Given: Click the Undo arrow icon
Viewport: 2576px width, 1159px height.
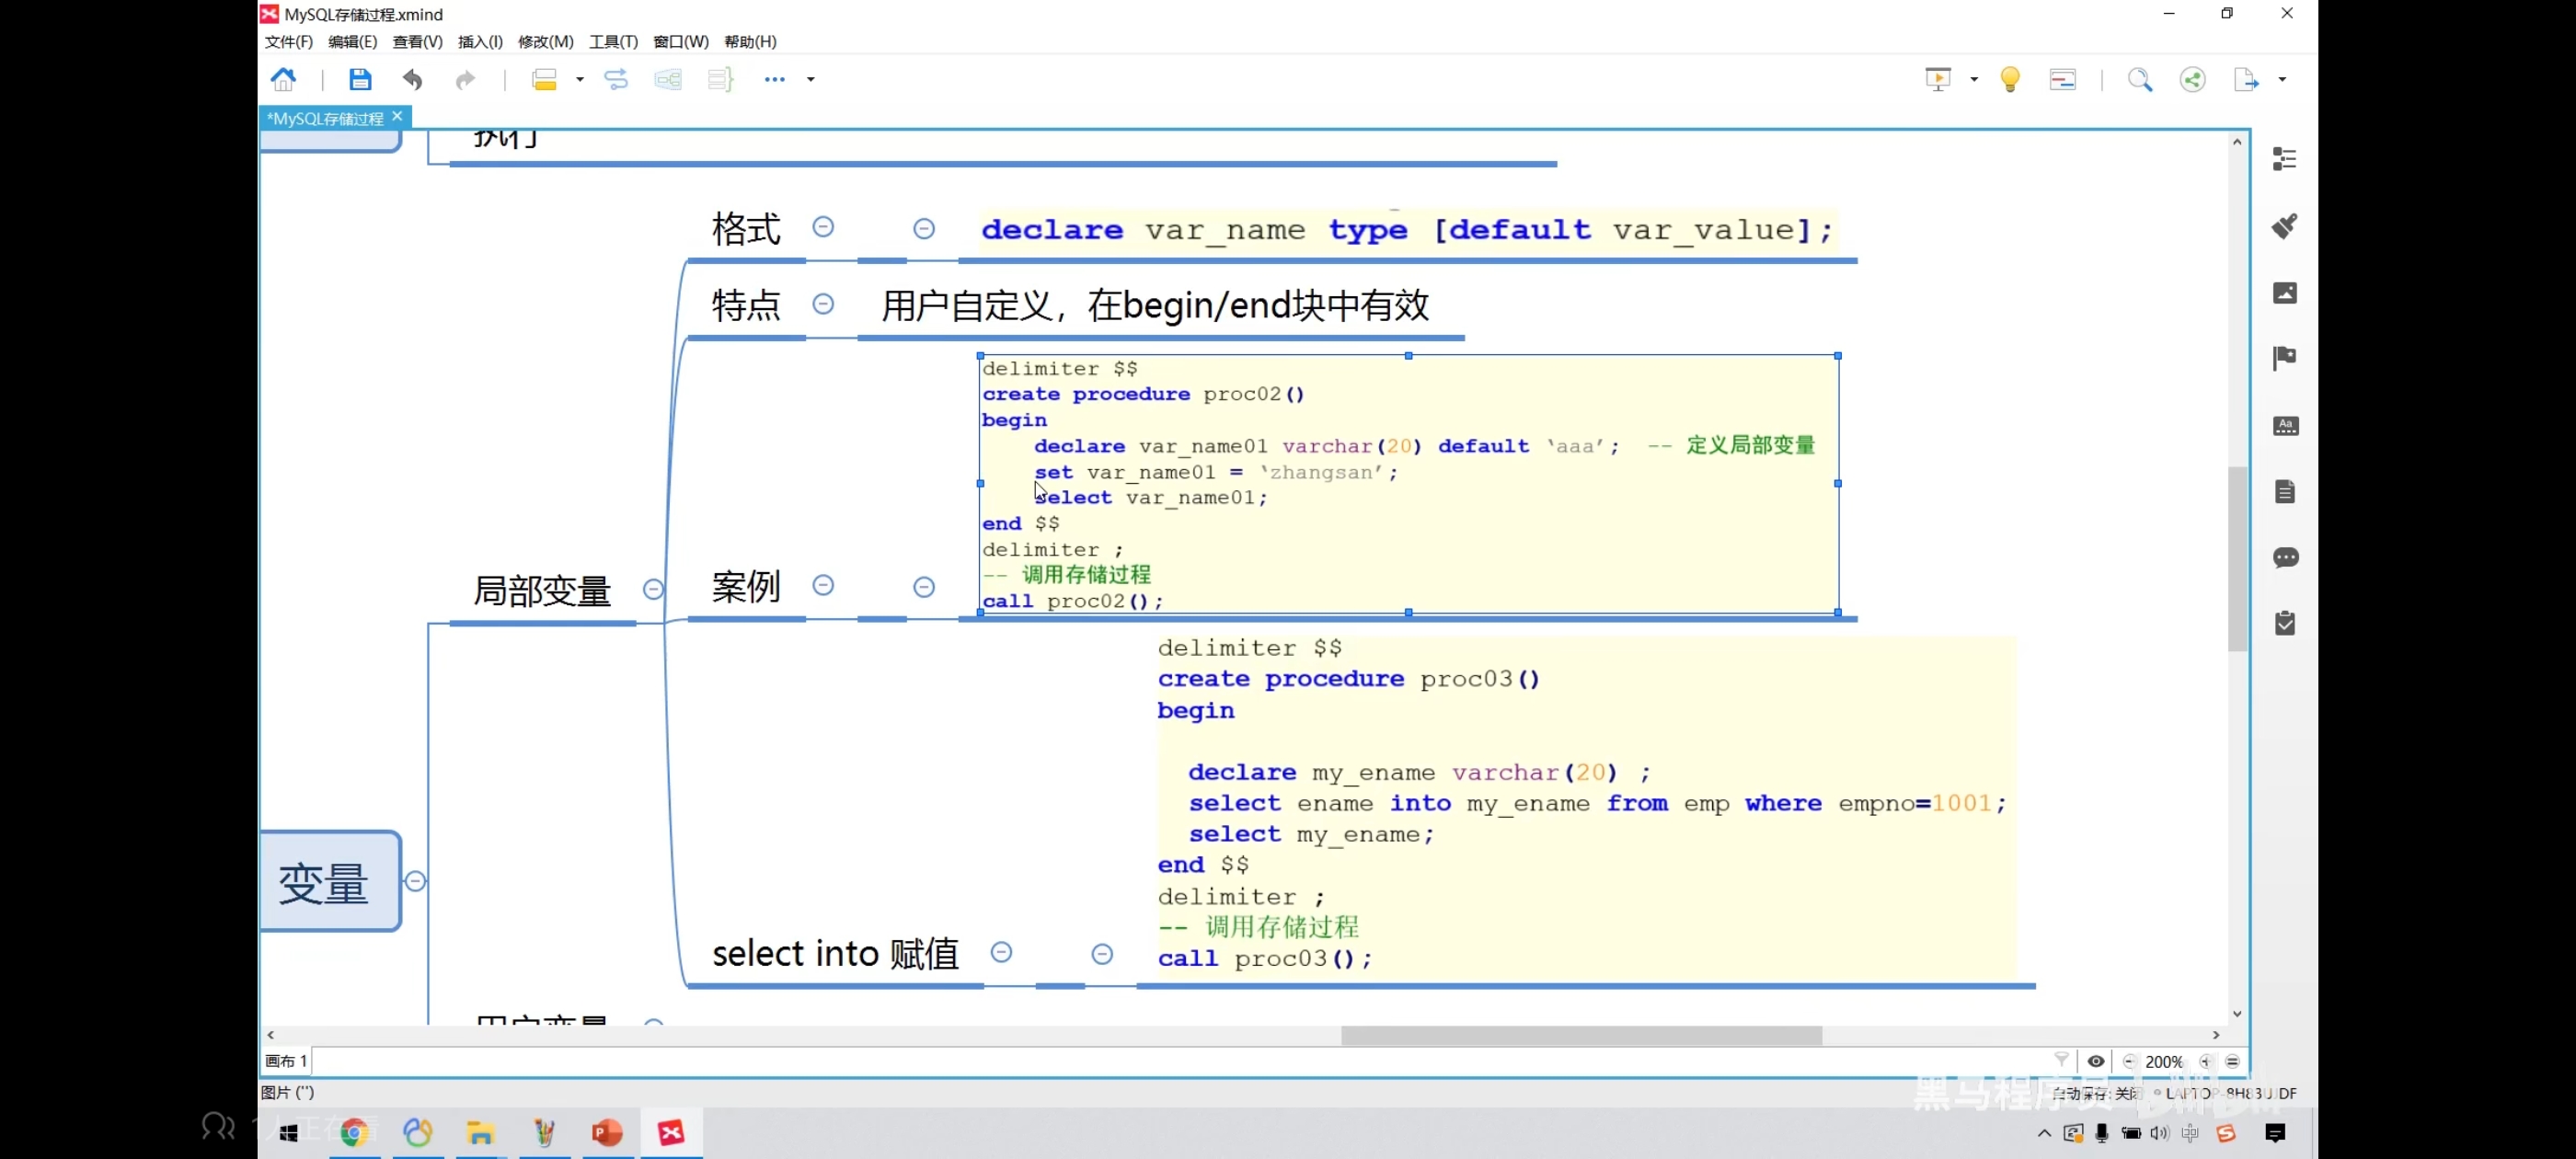Looking at the screenshot, I should tap(412, 79).
